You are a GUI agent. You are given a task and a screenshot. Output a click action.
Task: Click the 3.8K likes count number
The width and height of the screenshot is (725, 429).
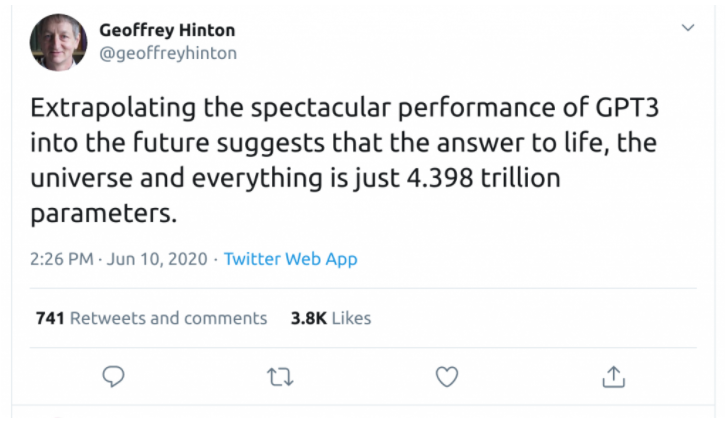coord(307,318)
